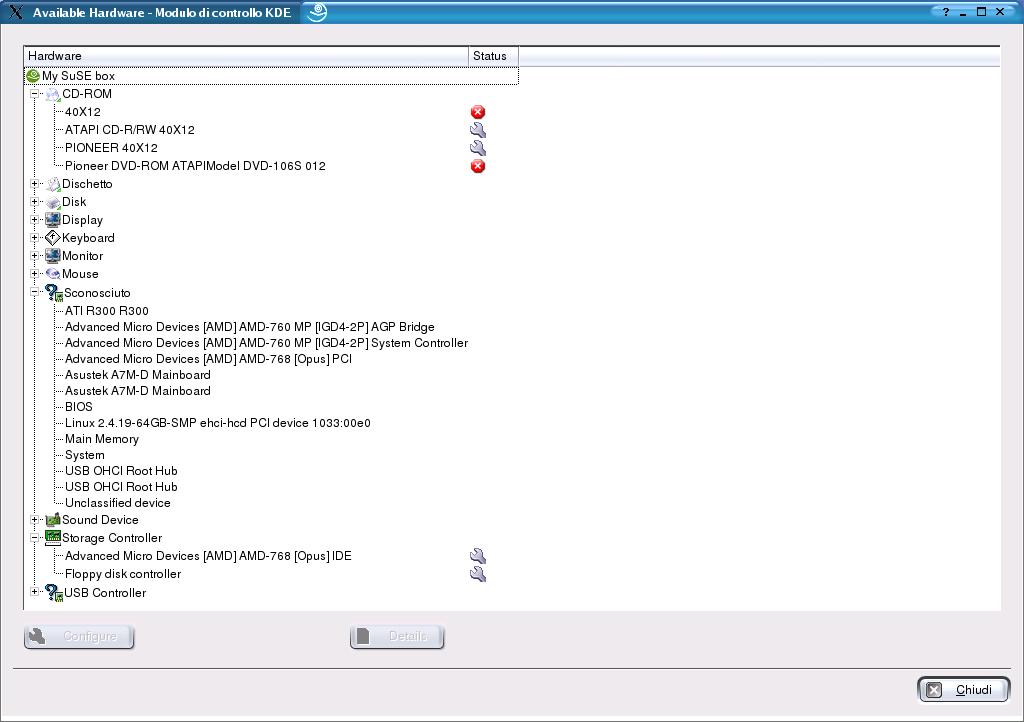
Task: Select Pioneer DVD-ROM ATAPIModel DVD-106S 012
Action: click(x=195, y=166)
